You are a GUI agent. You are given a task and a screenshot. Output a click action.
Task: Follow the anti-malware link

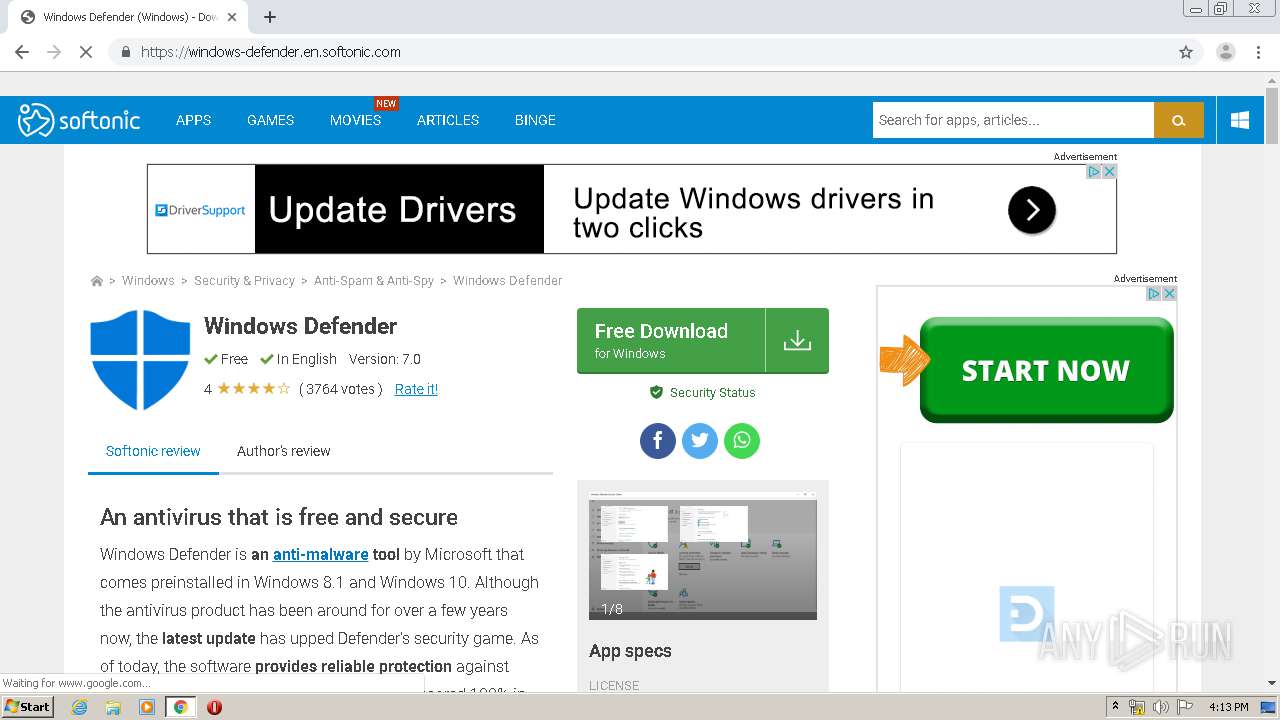click(320, 554)
